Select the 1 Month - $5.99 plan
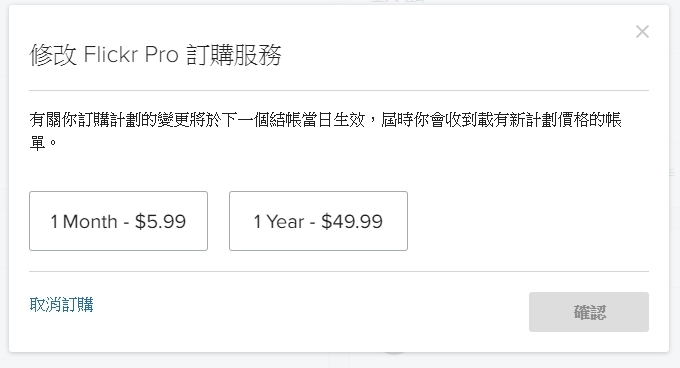The width and height of the screenshot is (680, 368). click(x=118, y=221)
